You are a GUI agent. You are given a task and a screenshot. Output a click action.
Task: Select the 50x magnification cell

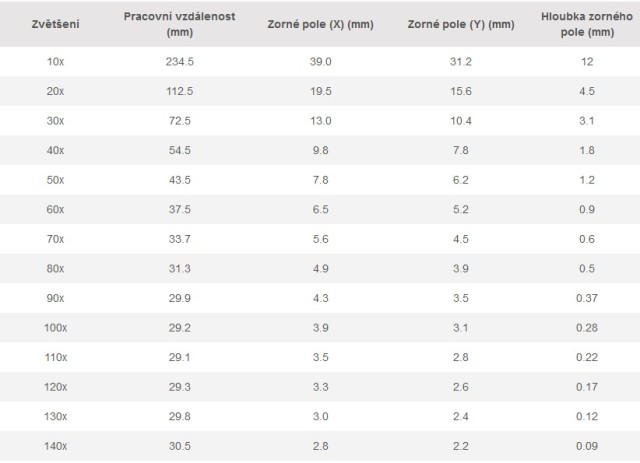(56, 180)
